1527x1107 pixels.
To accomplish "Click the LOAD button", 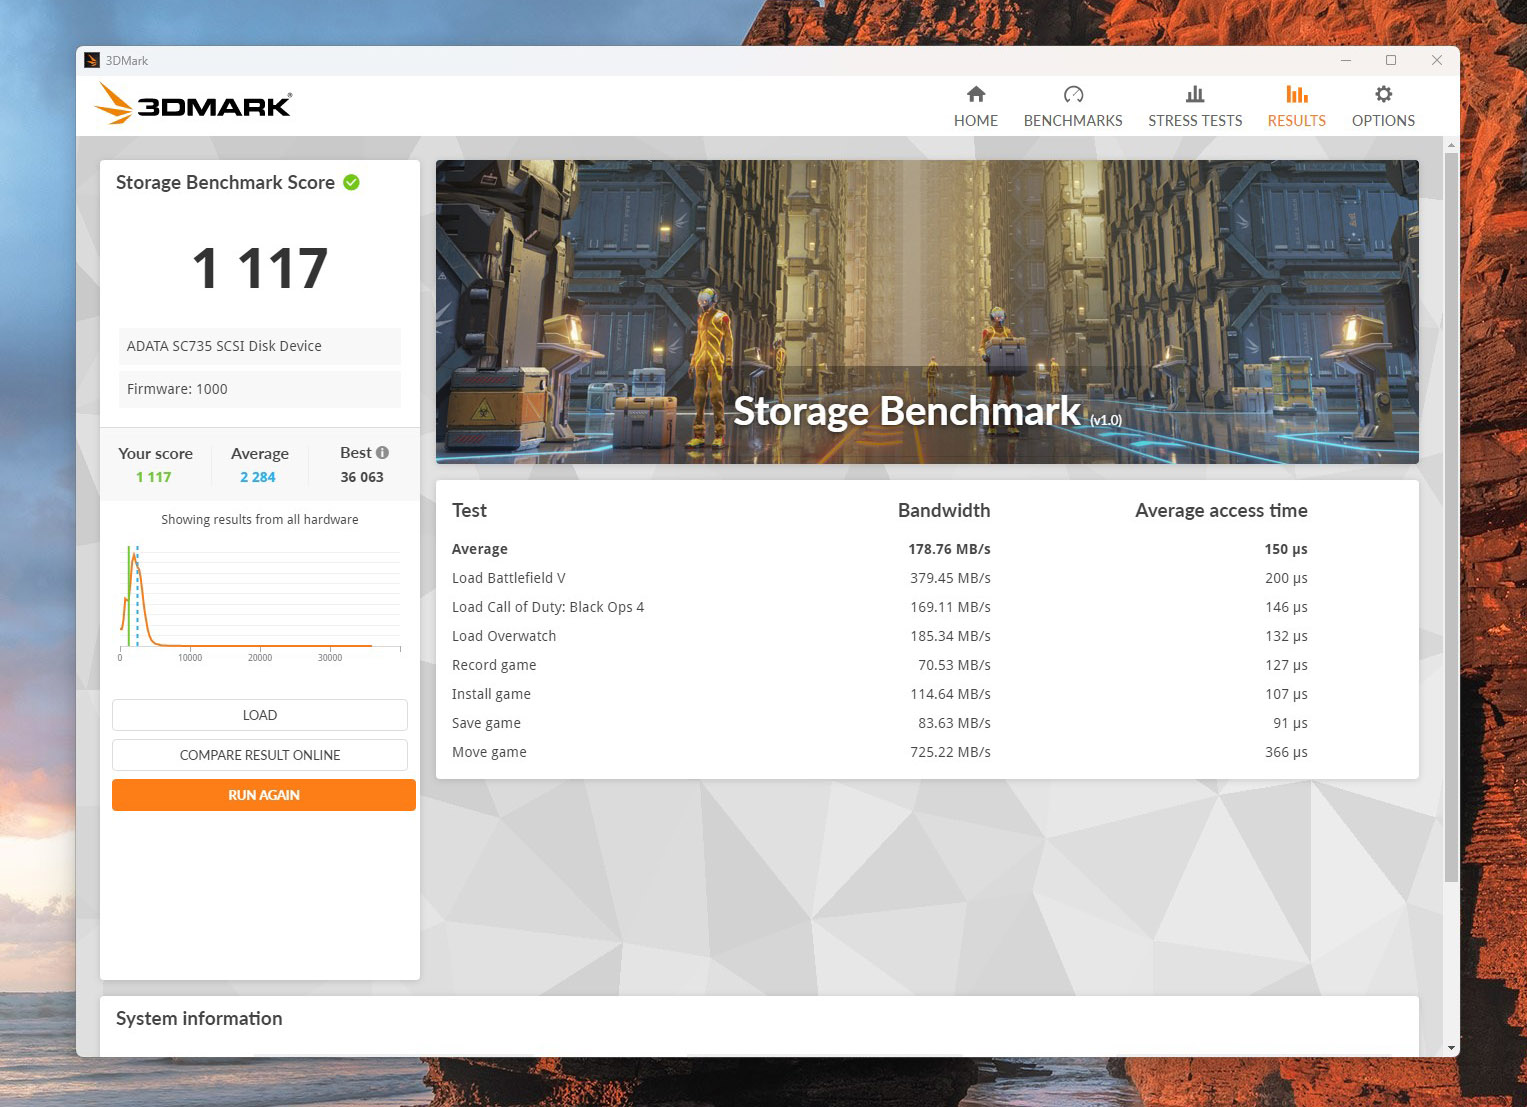I will (260, 715).
